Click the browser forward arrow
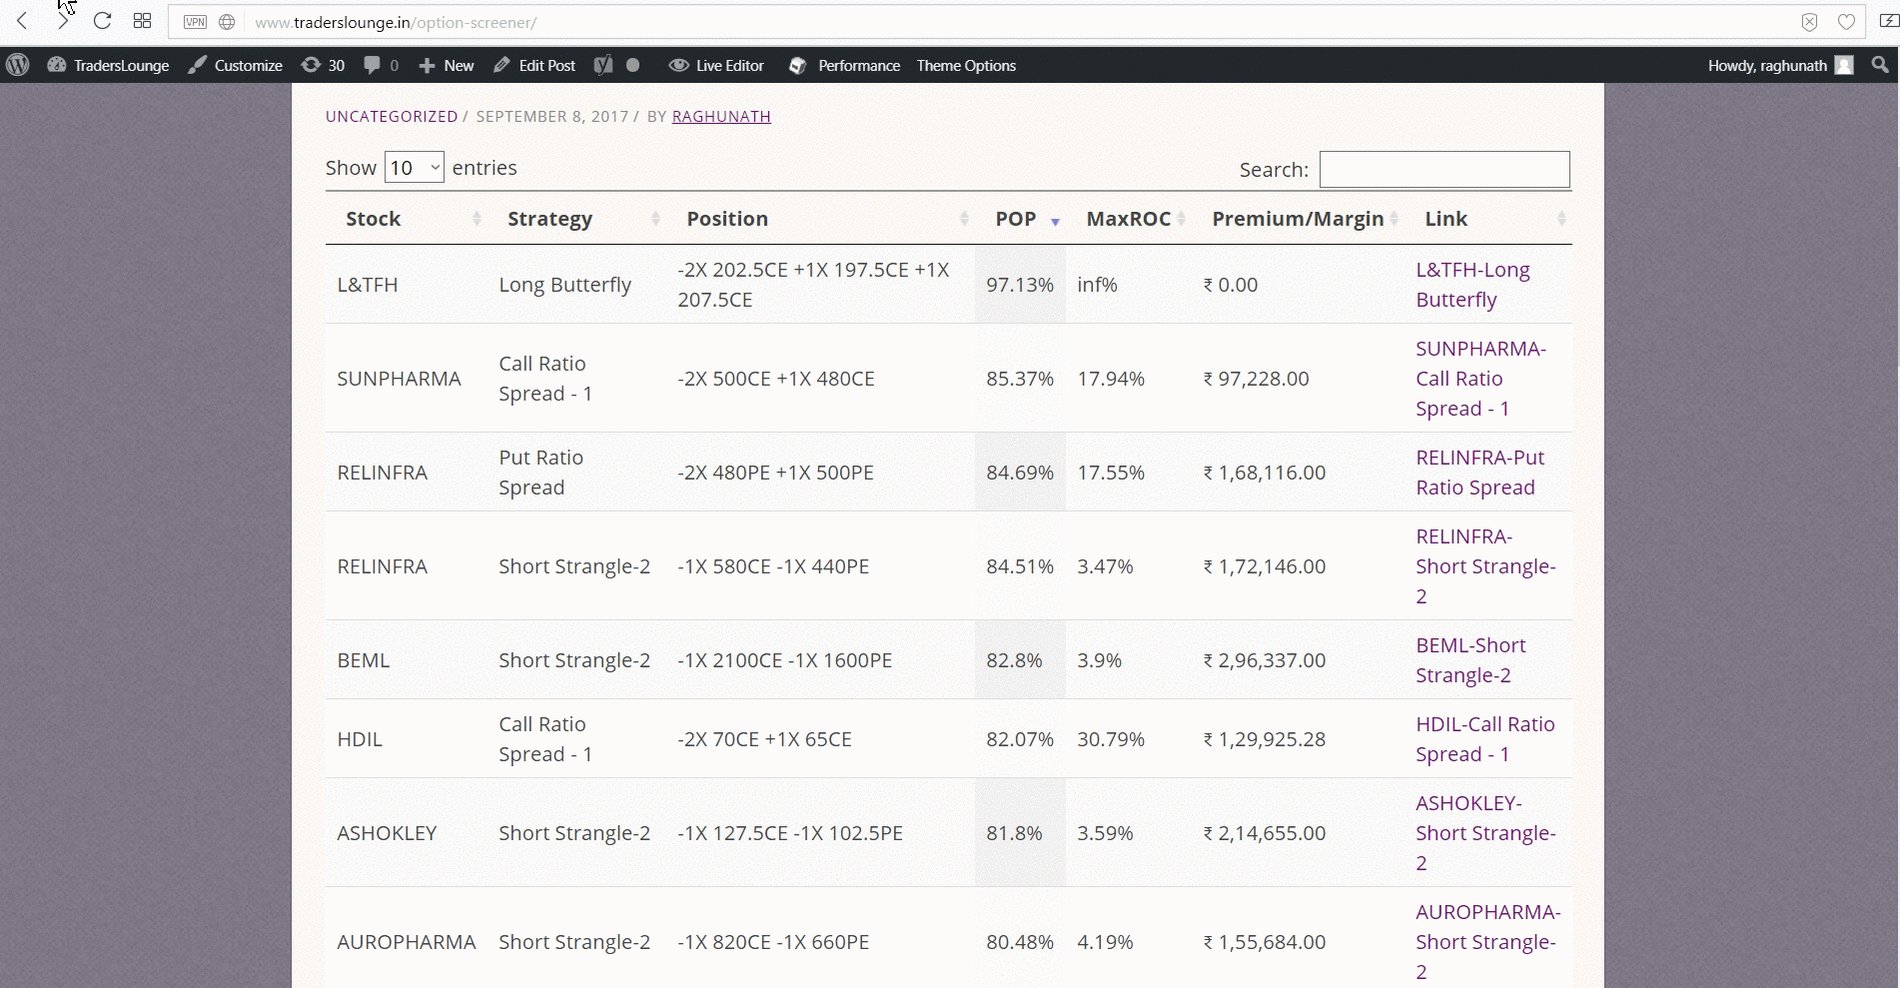 (62, 21)
